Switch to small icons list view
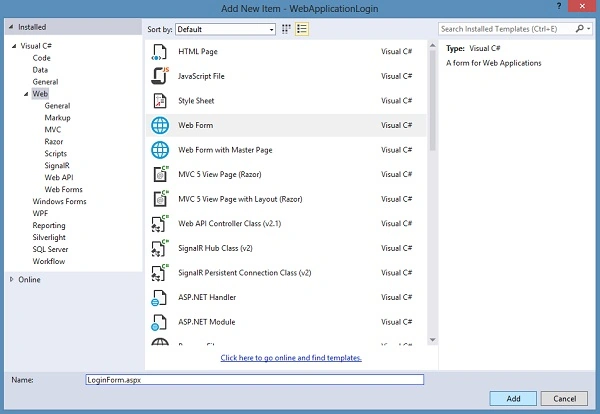This screenshot has height=414, width=600. (x=302, y=29)
